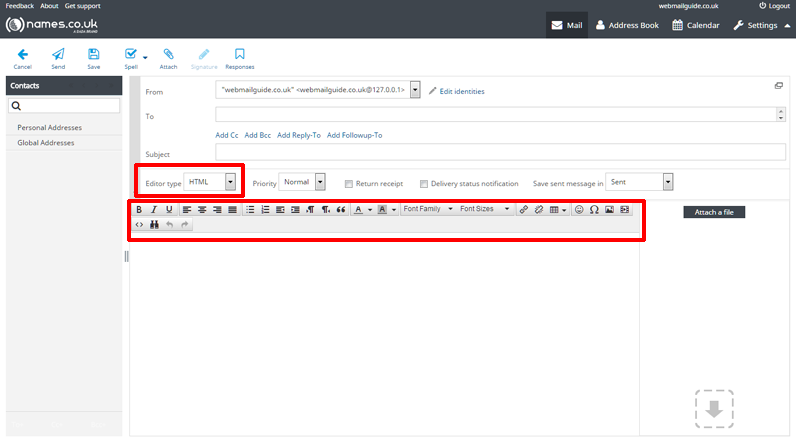Open the Priority dropdown
This screenshot has height=448, width=796.
(x=302, y=182)
